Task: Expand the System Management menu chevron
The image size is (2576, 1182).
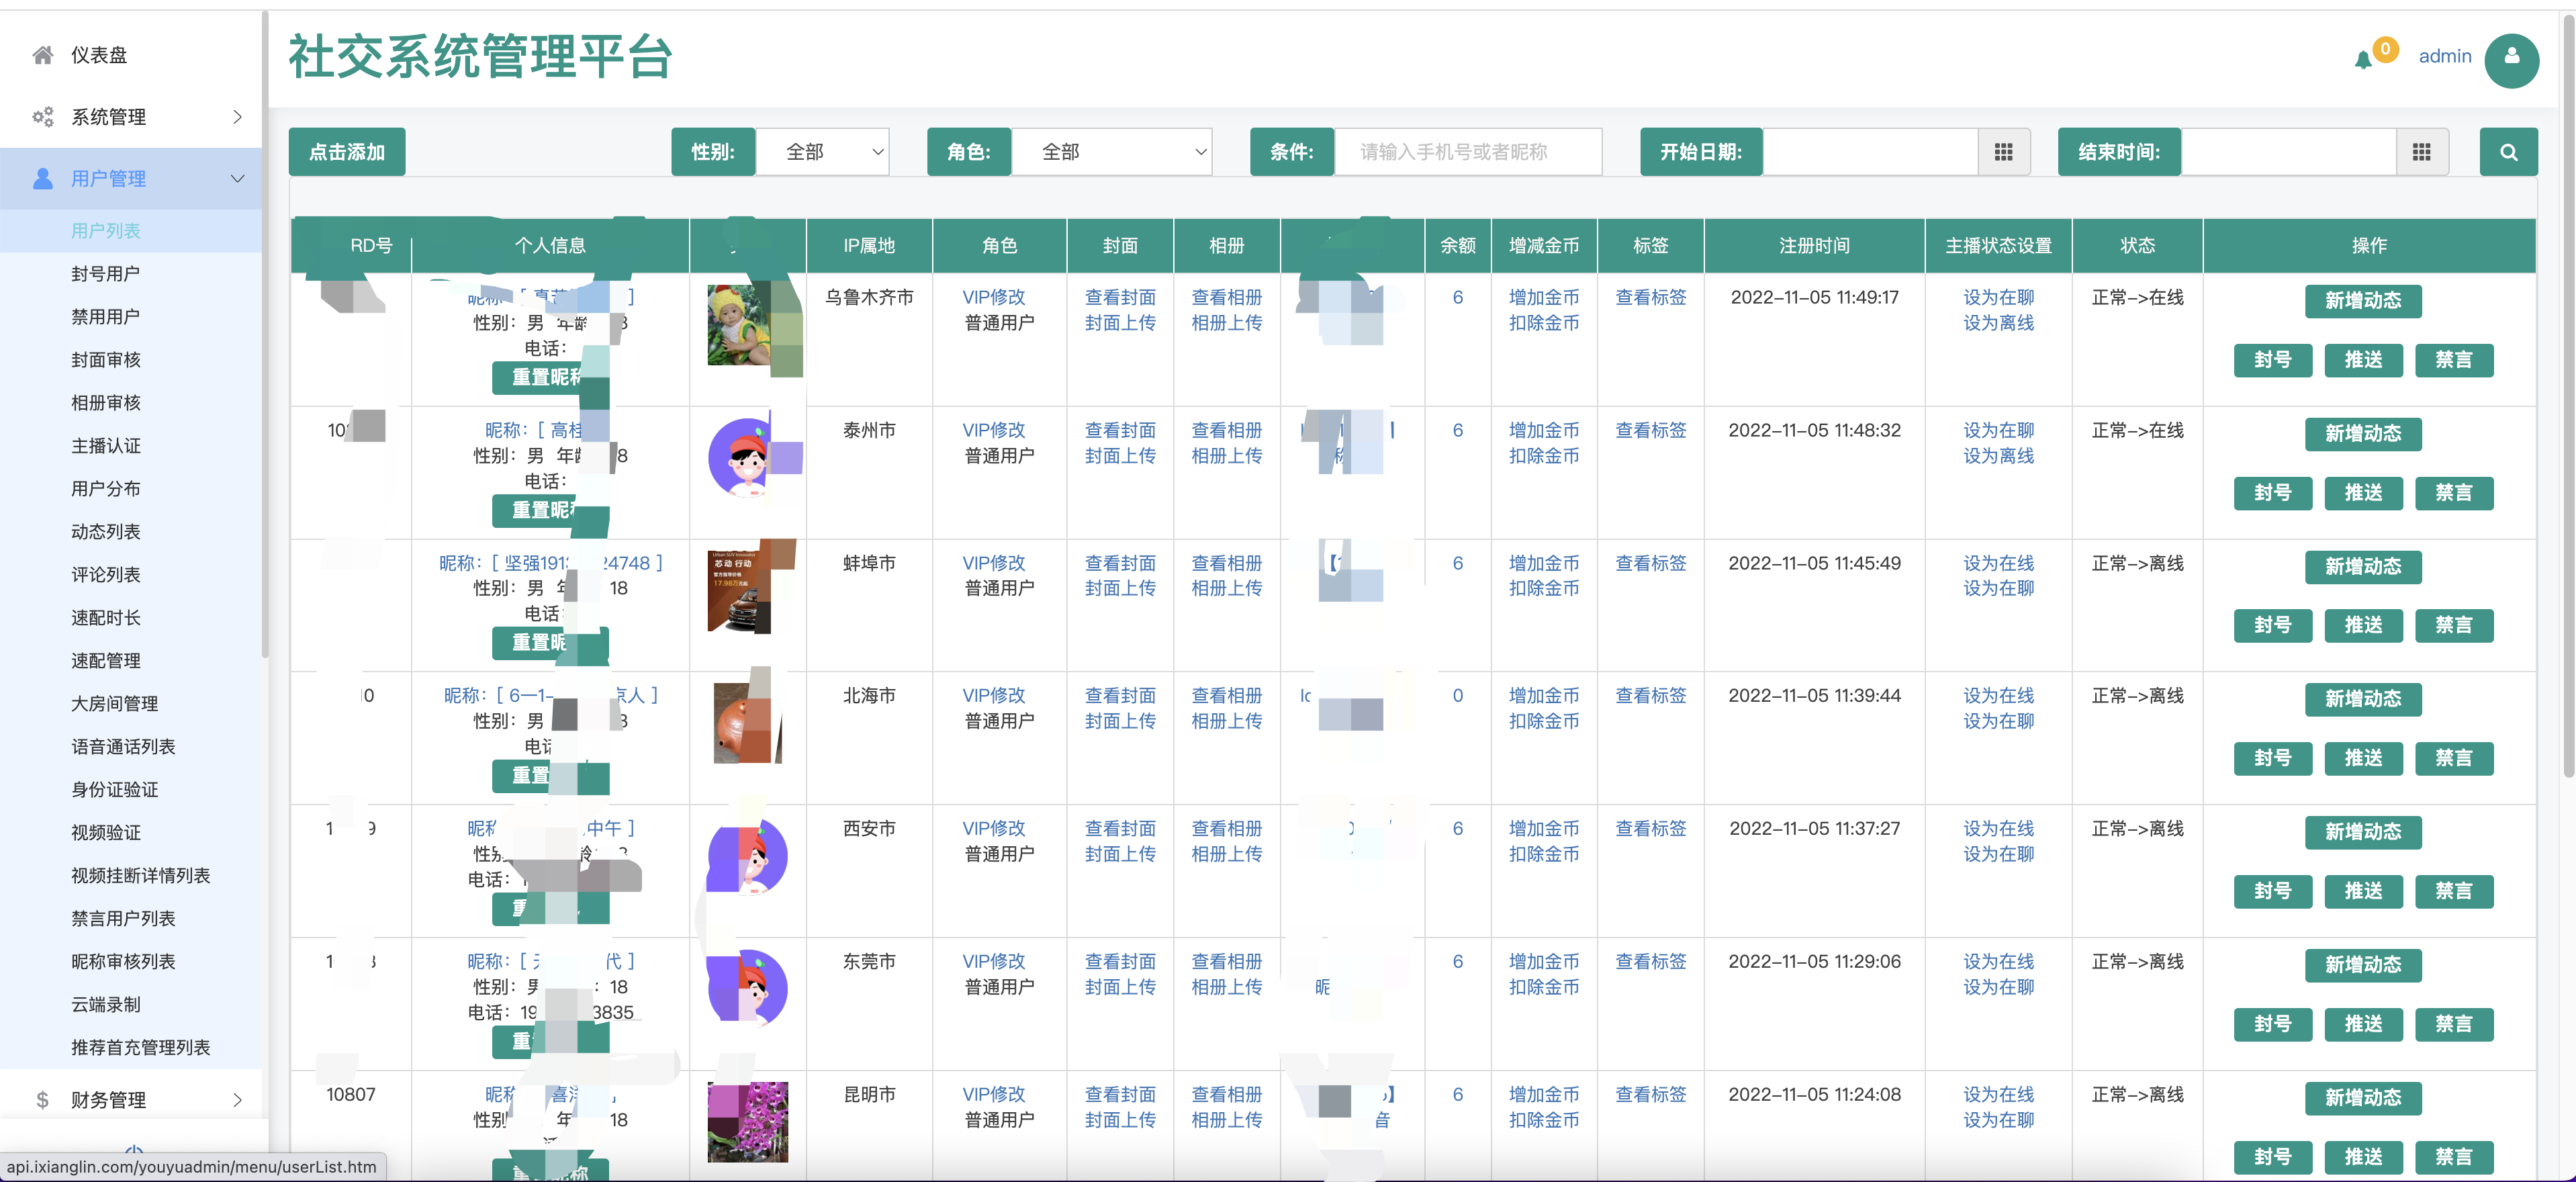Action: 237,117
